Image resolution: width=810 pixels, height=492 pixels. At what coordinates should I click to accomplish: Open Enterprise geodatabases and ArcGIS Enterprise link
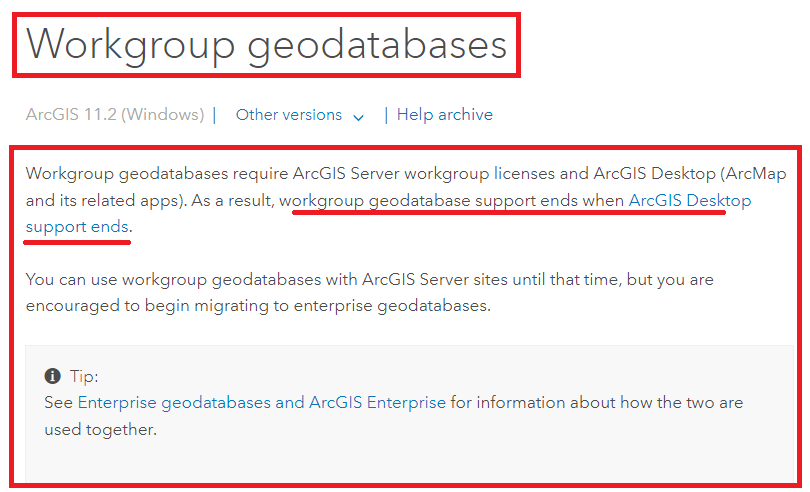point(261,403)
